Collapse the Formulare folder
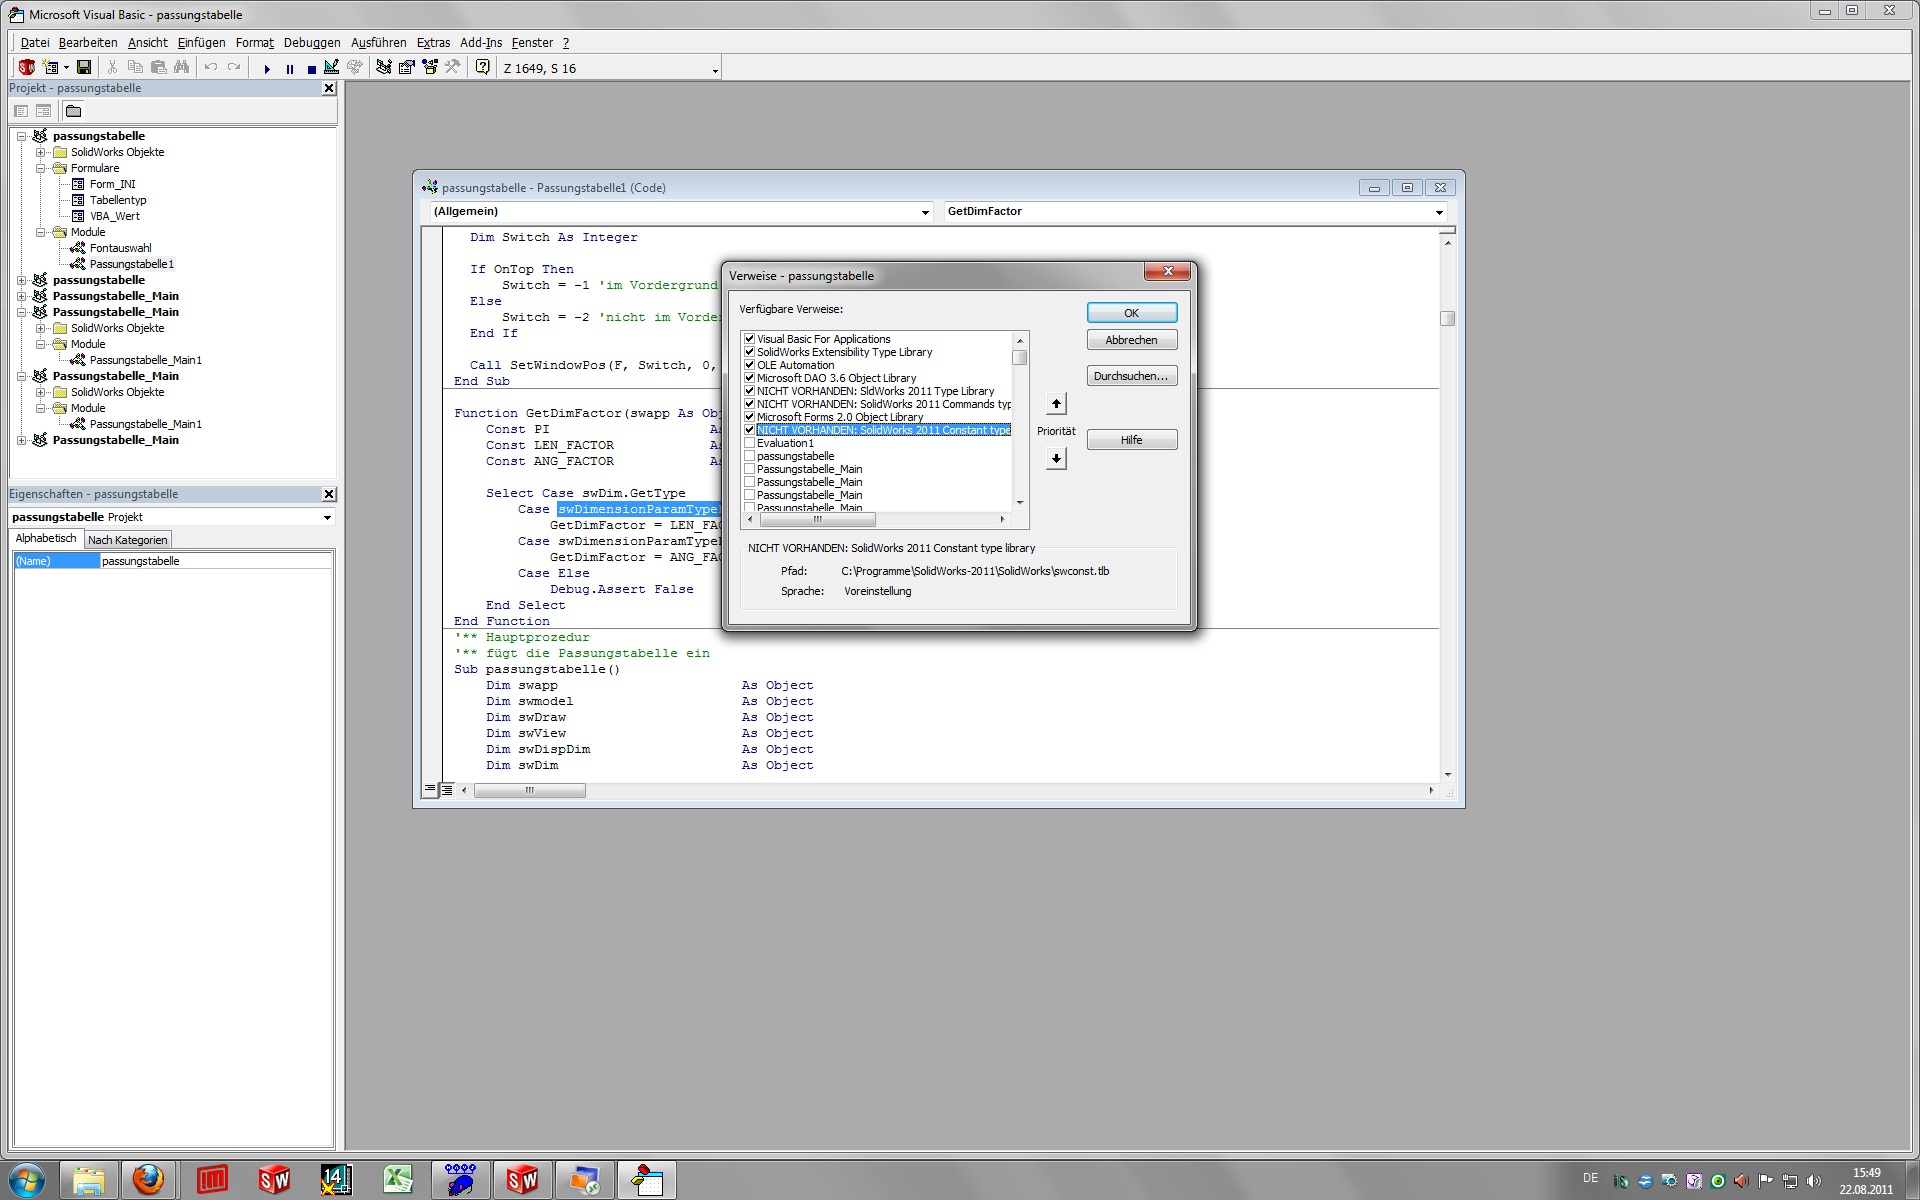The height and width of the screenshot is (1200, 1920). point(41,168)
